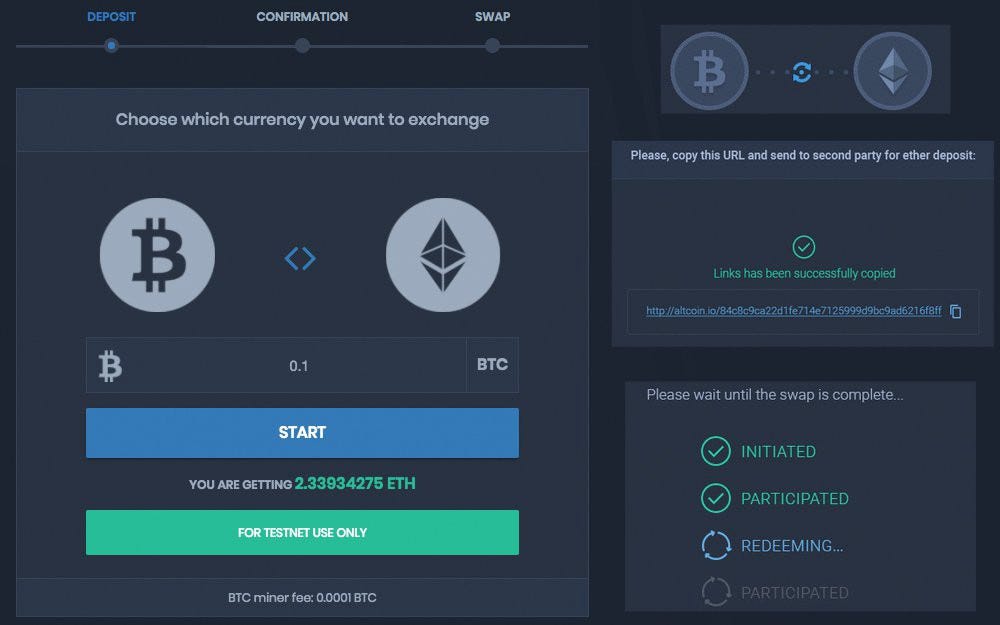Screen dimensions: 1000x625
Task: Click the large Ethereum coin icon
Action: [443, 255]
